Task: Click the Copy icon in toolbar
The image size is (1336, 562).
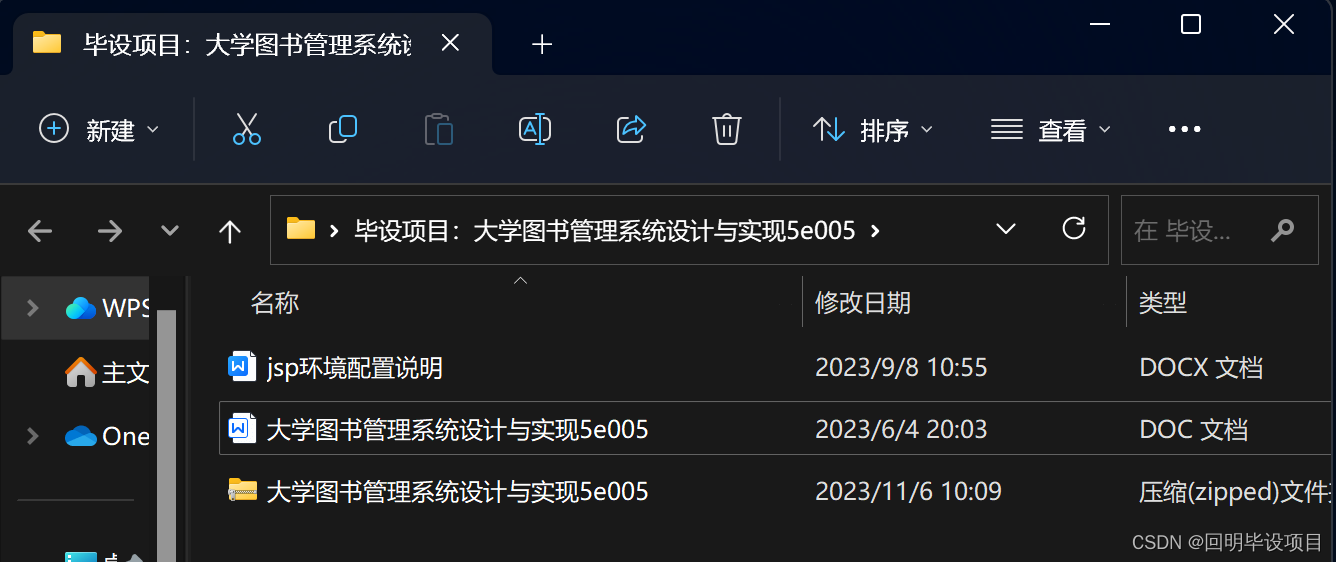Action: (x=343, y=129)
